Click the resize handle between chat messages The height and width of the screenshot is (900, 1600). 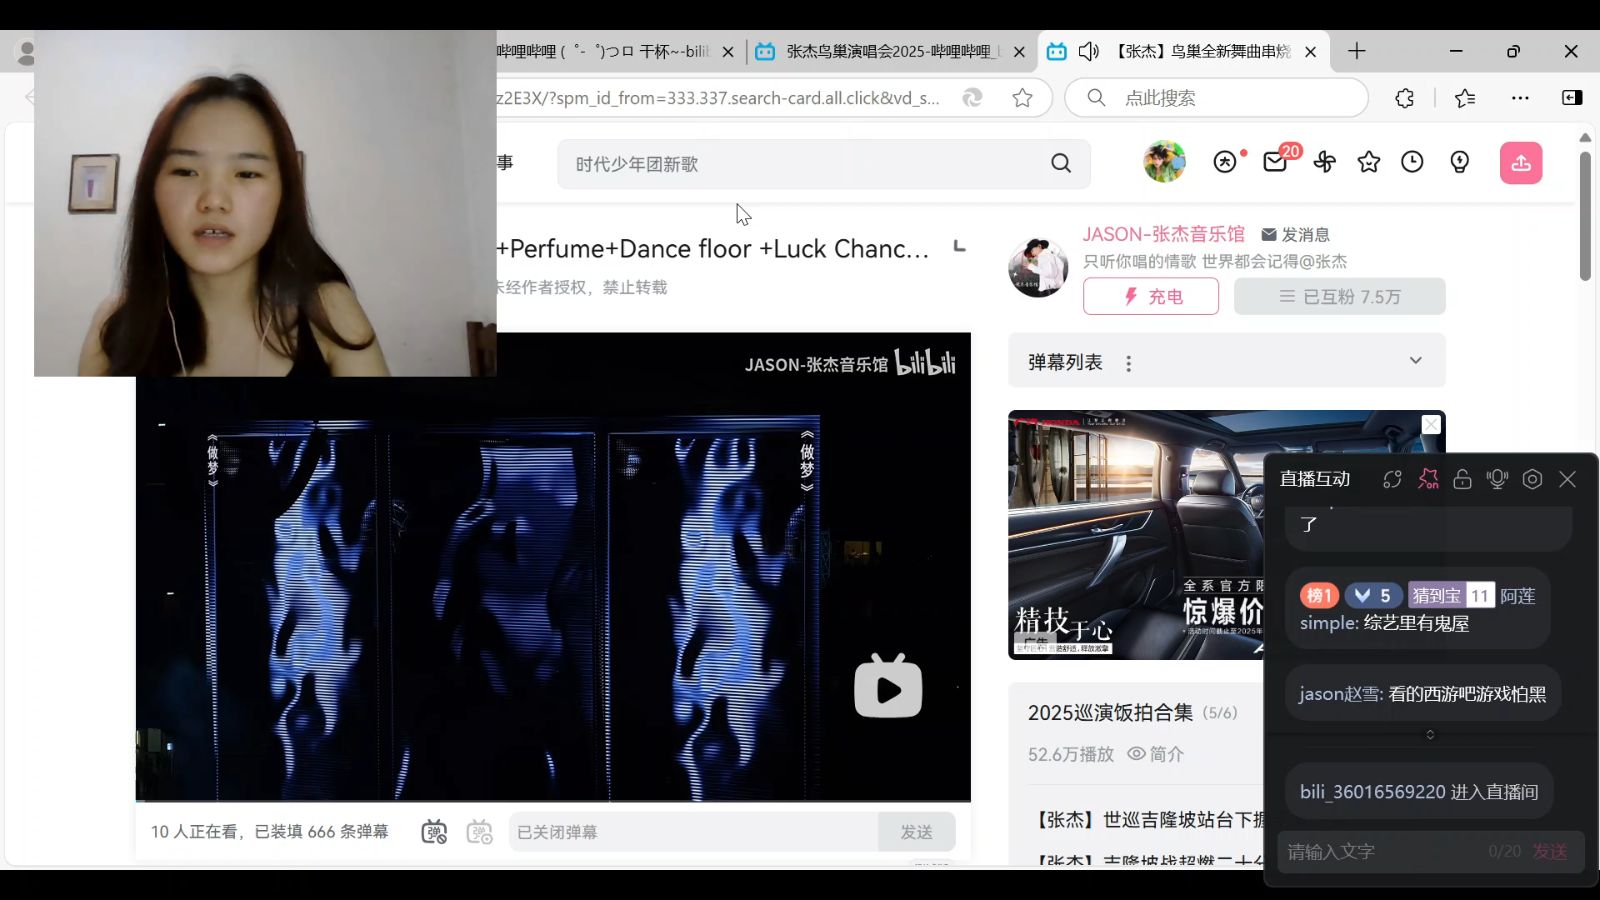pyautogui.click(x=1430, y=735)
